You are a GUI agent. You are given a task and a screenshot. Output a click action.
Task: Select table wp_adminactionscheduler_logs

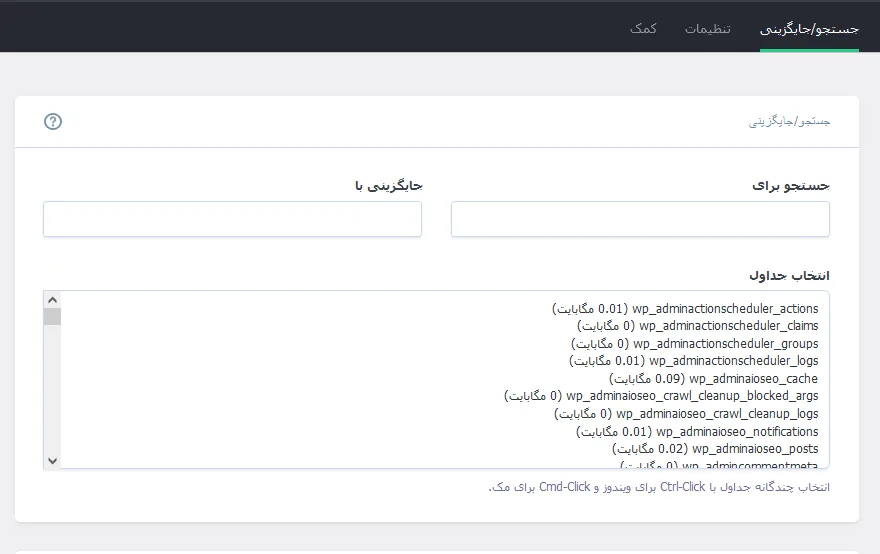click(693, 361)
